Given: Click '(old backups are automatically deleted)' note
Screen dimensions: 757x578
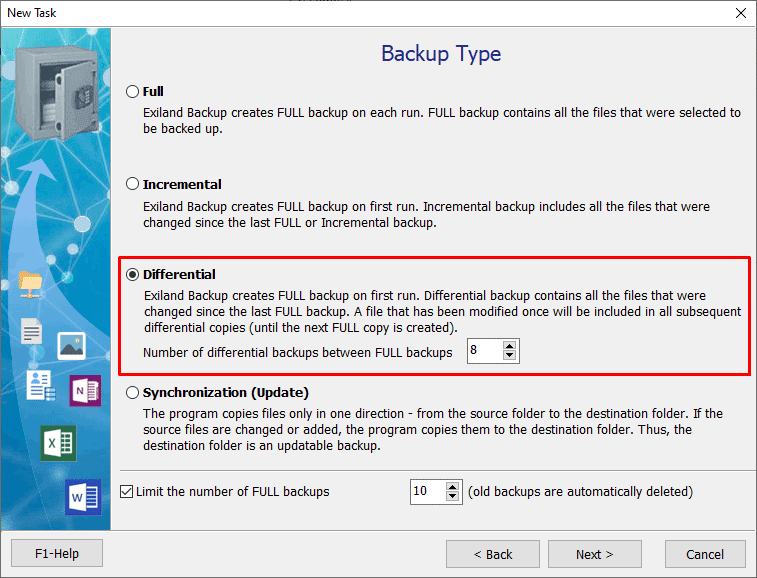Looking at the screenshot, I should [x=580, y=492].
